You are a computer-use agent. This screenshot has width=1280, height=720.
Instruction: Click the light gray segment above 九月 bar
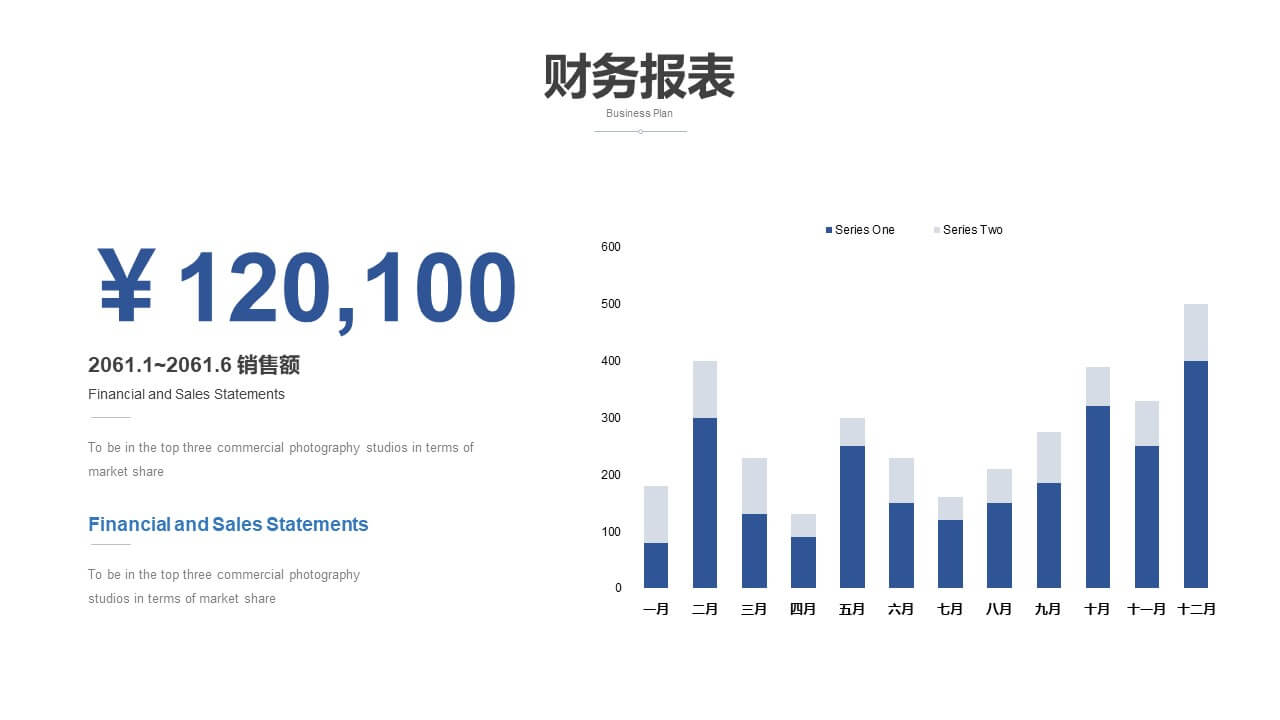coord(1049,457)
